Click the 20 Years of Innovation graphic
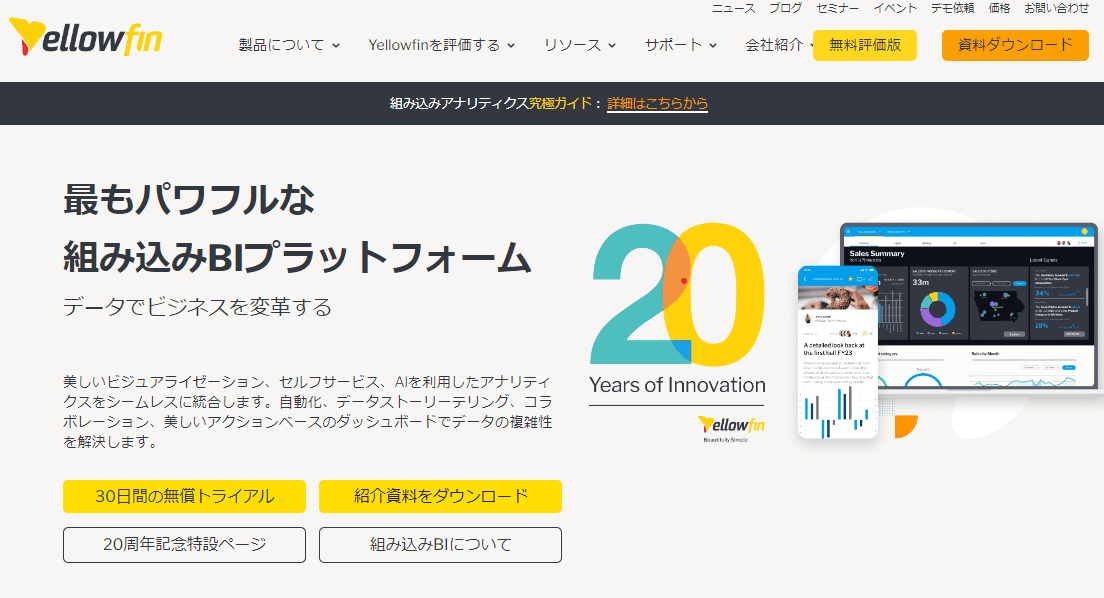 (x=677, y=310)
